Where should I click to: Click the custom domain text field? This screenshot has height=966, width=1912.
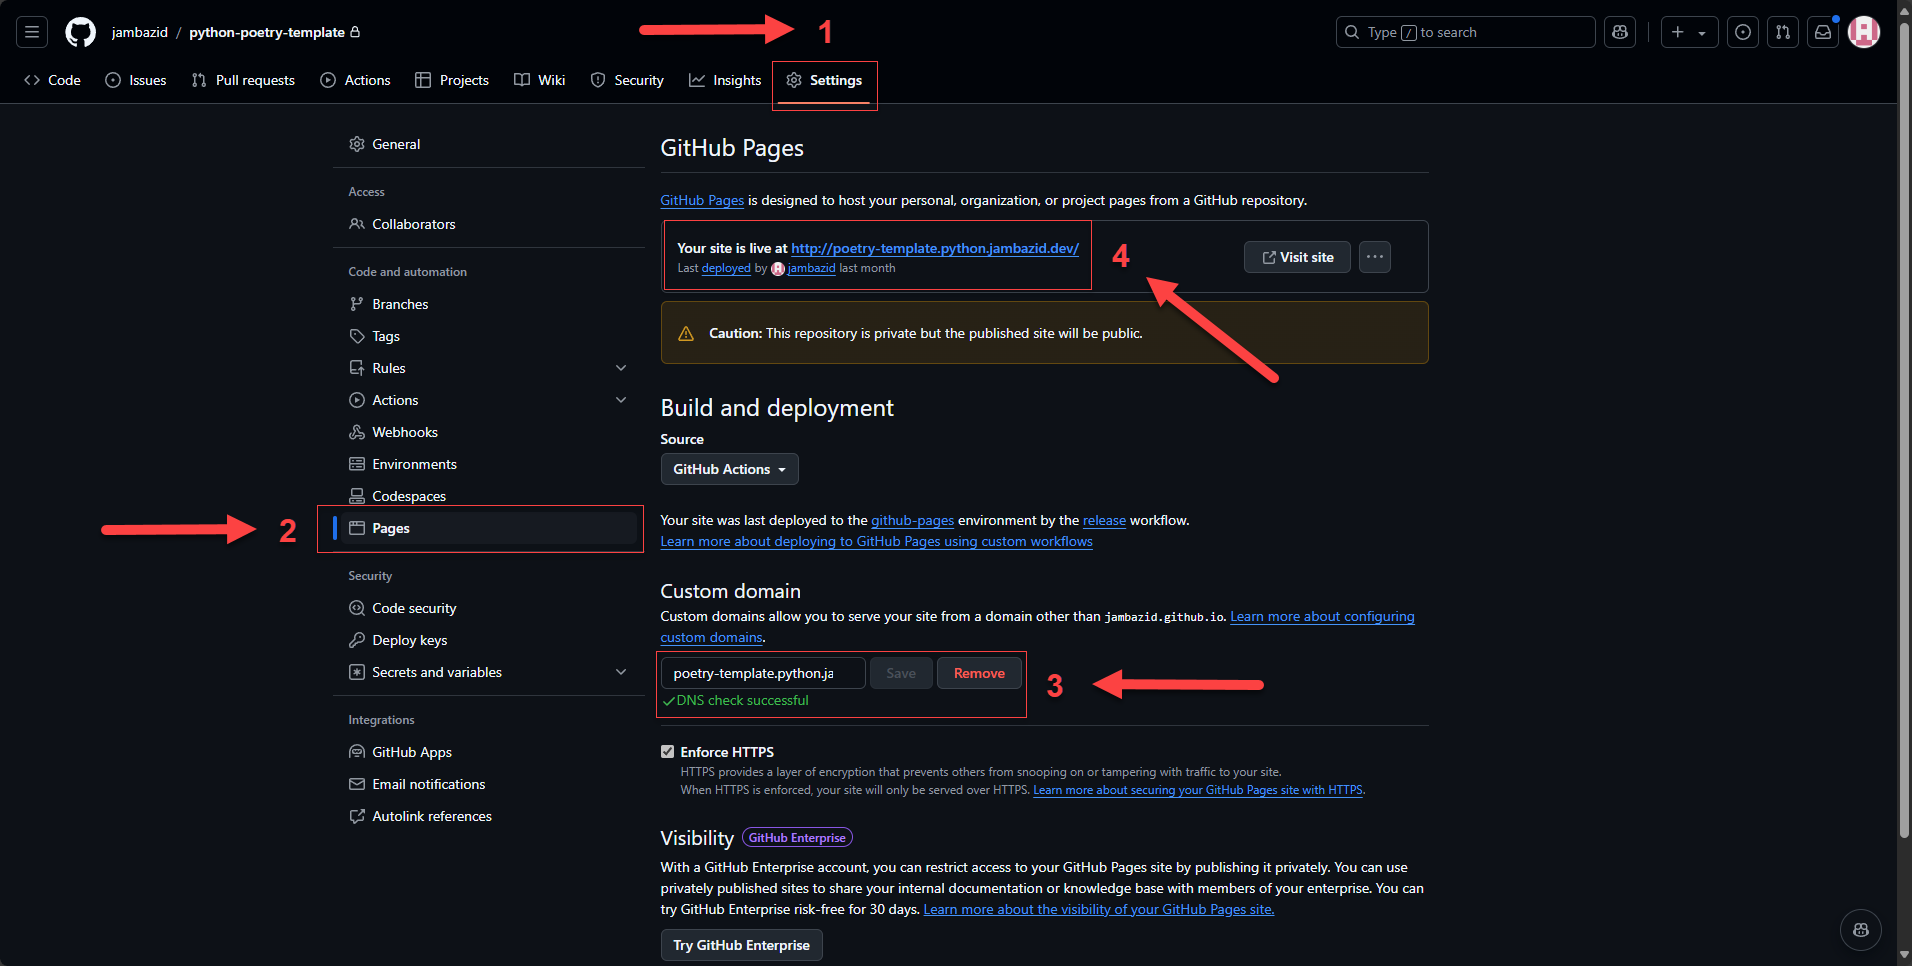(763, 673)
